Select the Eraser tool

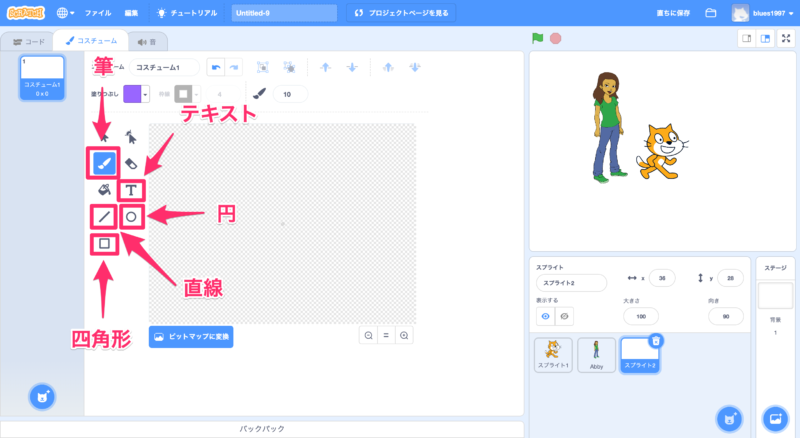click(131, 162)
